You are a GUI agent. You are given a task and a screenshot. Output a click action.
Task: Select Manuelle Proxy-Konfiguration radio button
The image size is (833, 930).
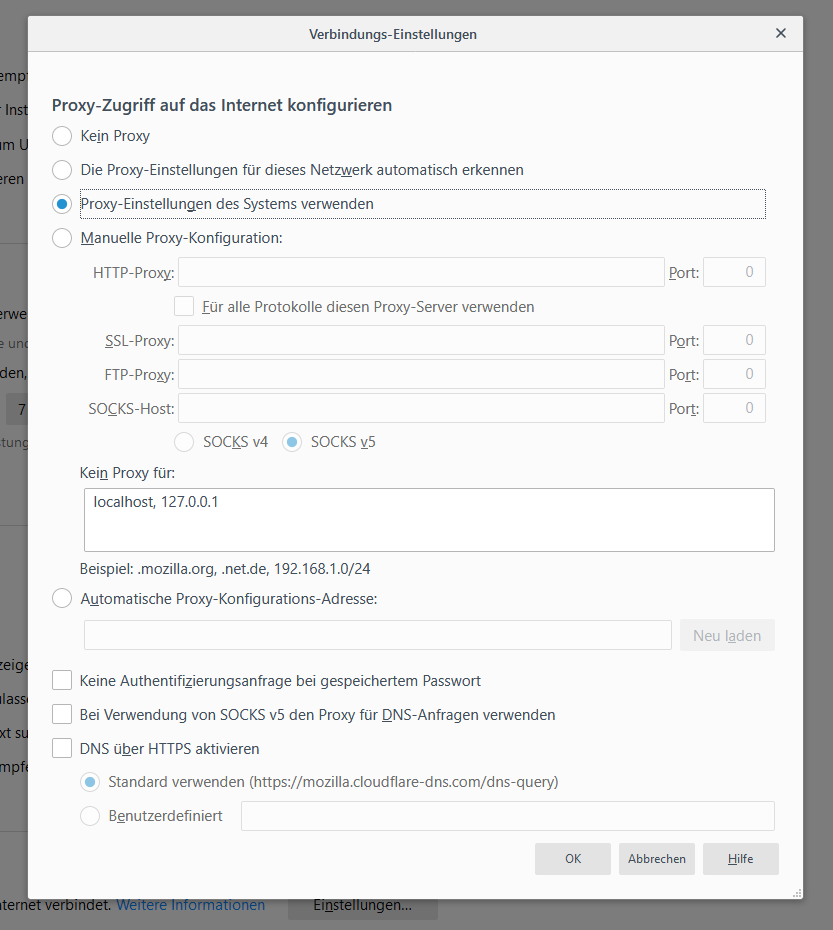62,238
